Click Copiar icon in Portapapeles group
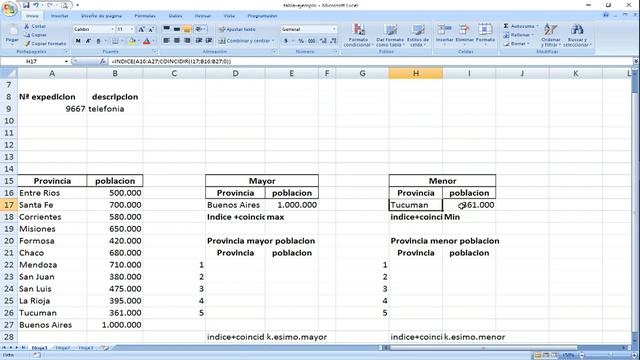The height and width of the screenshot is (360, 640). (x=27, y=35)
